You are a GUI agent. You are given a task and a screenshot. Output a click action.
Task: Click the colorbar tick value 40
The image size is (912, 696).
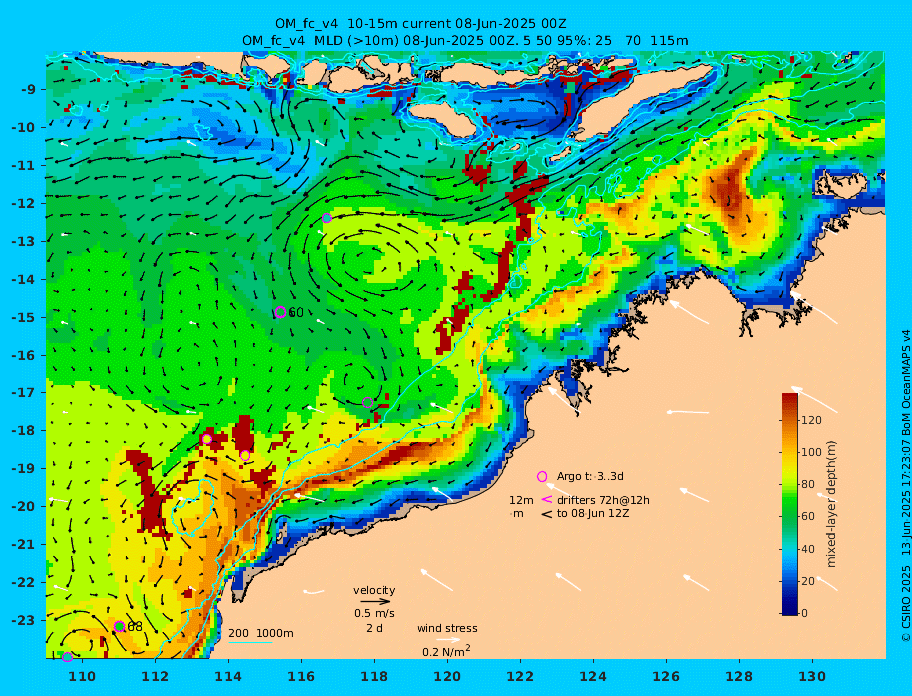click(x=808, y=549)
